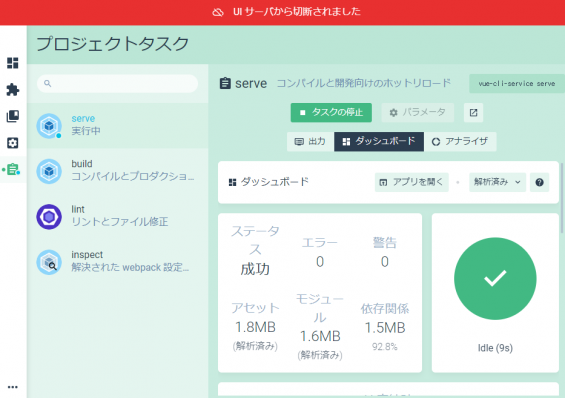Focus the task search field

[117, 84]
